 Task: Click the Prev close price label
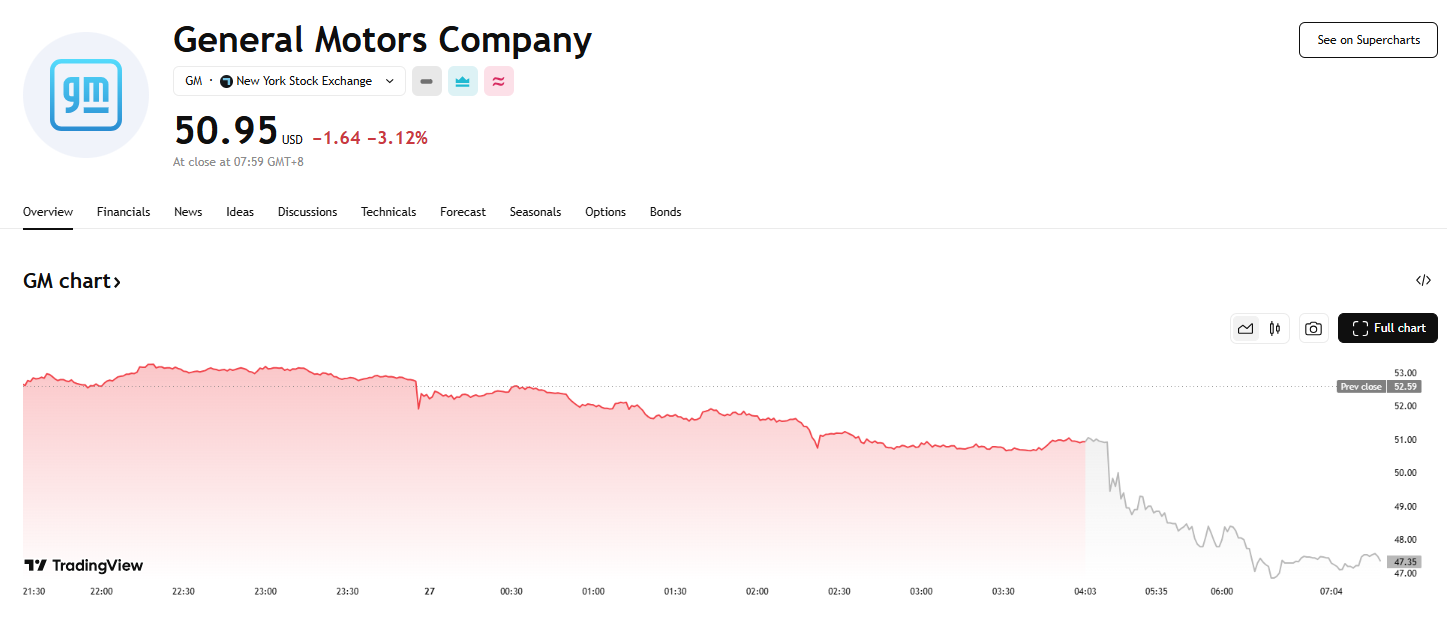pyautogui.click(x=1360, y=386)
